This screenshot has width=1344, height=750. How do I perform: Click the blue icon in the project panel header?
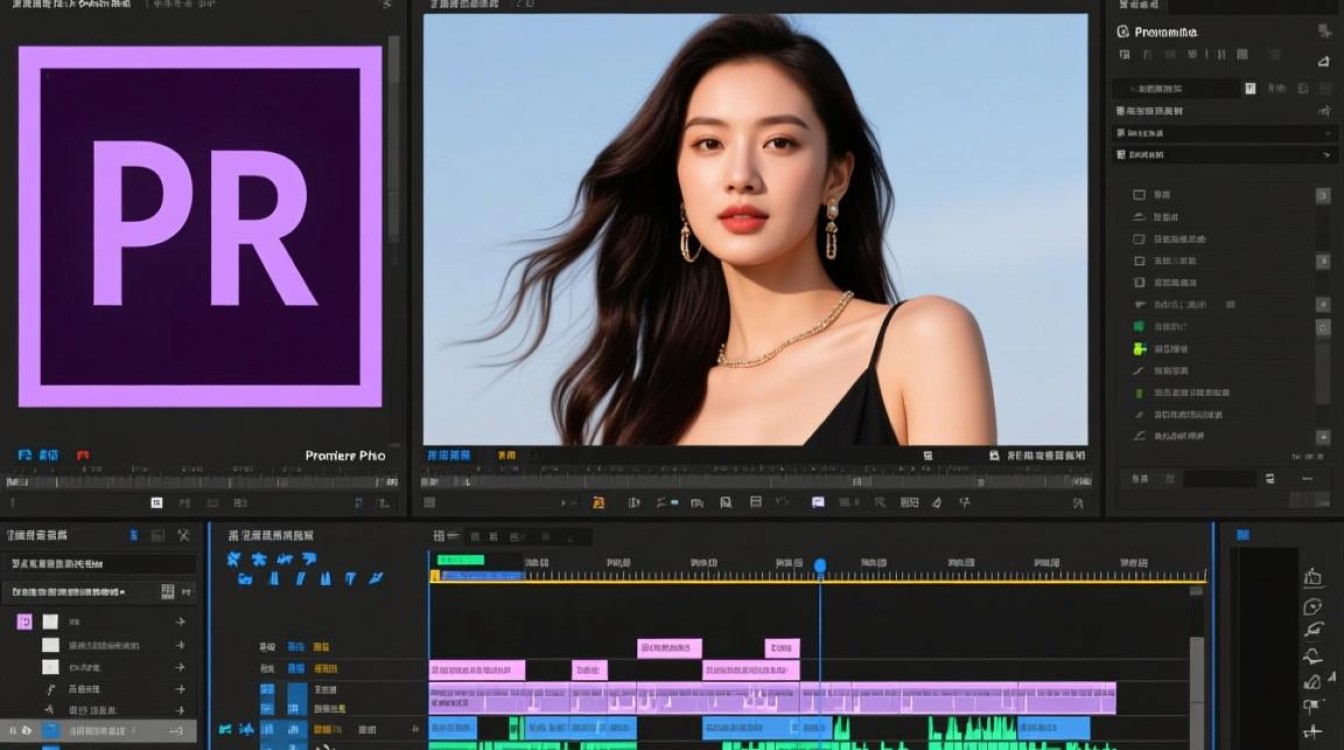tap(133, 536)
